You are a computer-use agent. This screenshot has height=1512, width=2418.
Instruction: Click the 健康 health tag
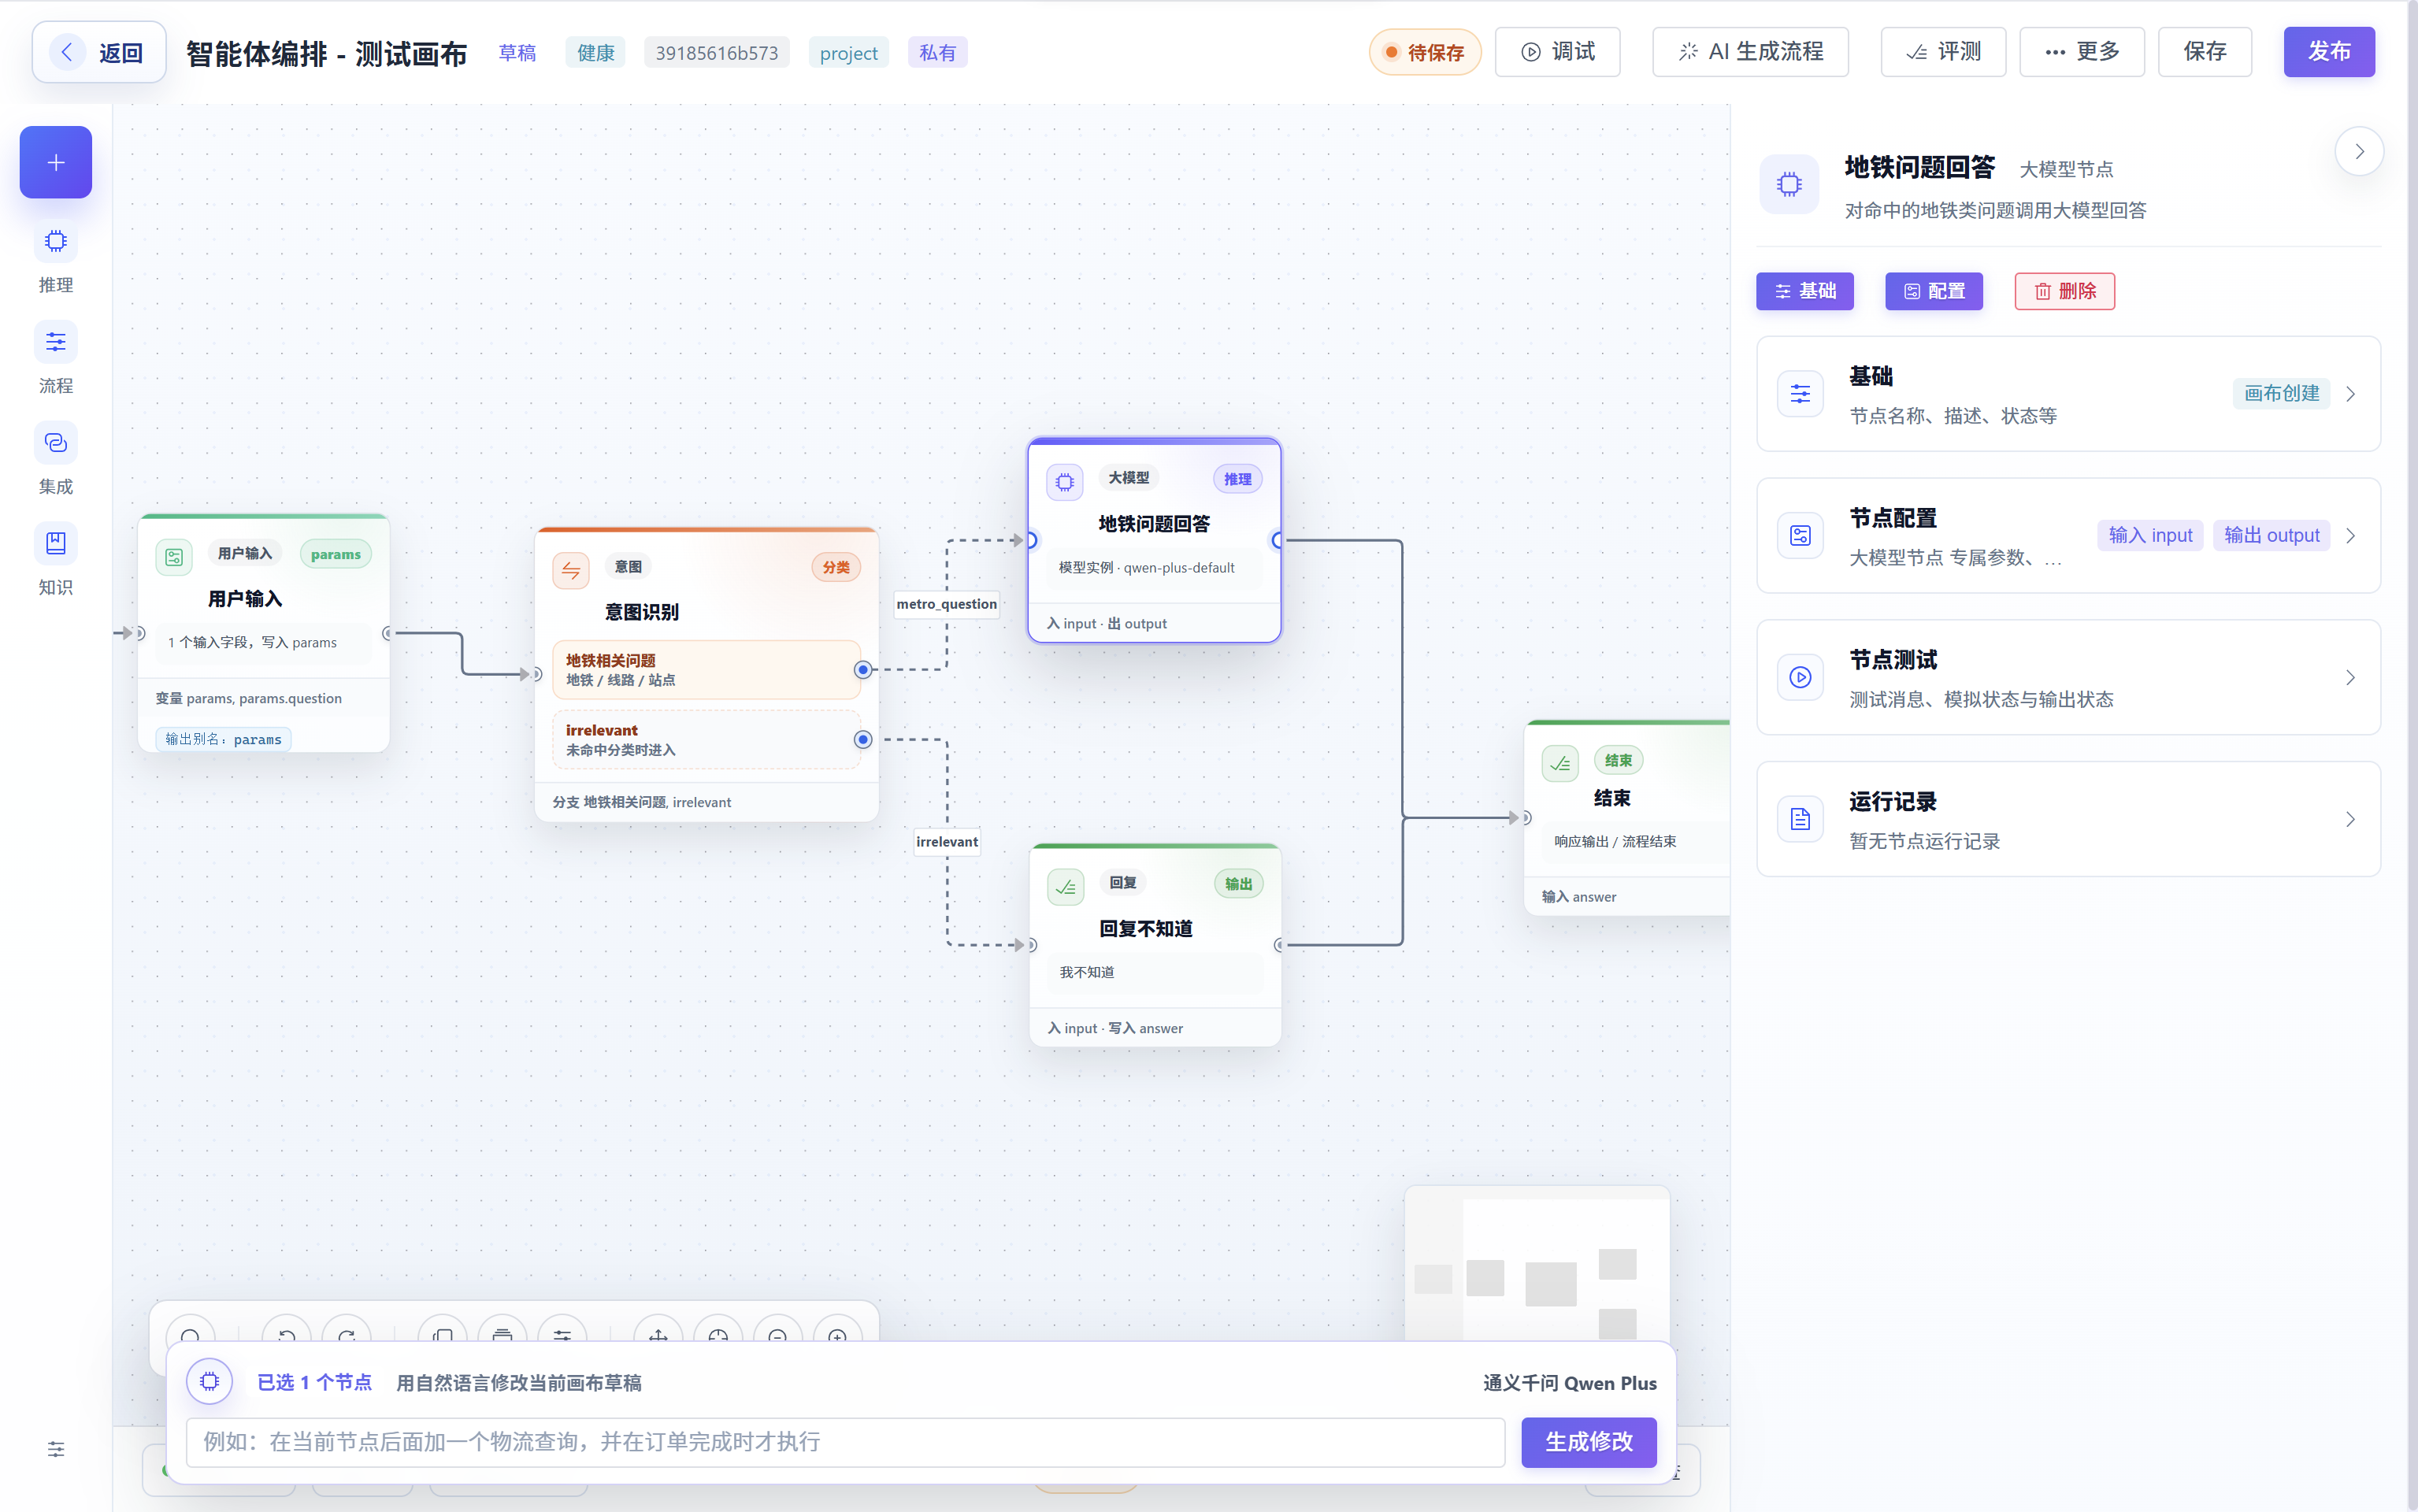point(596,53)
